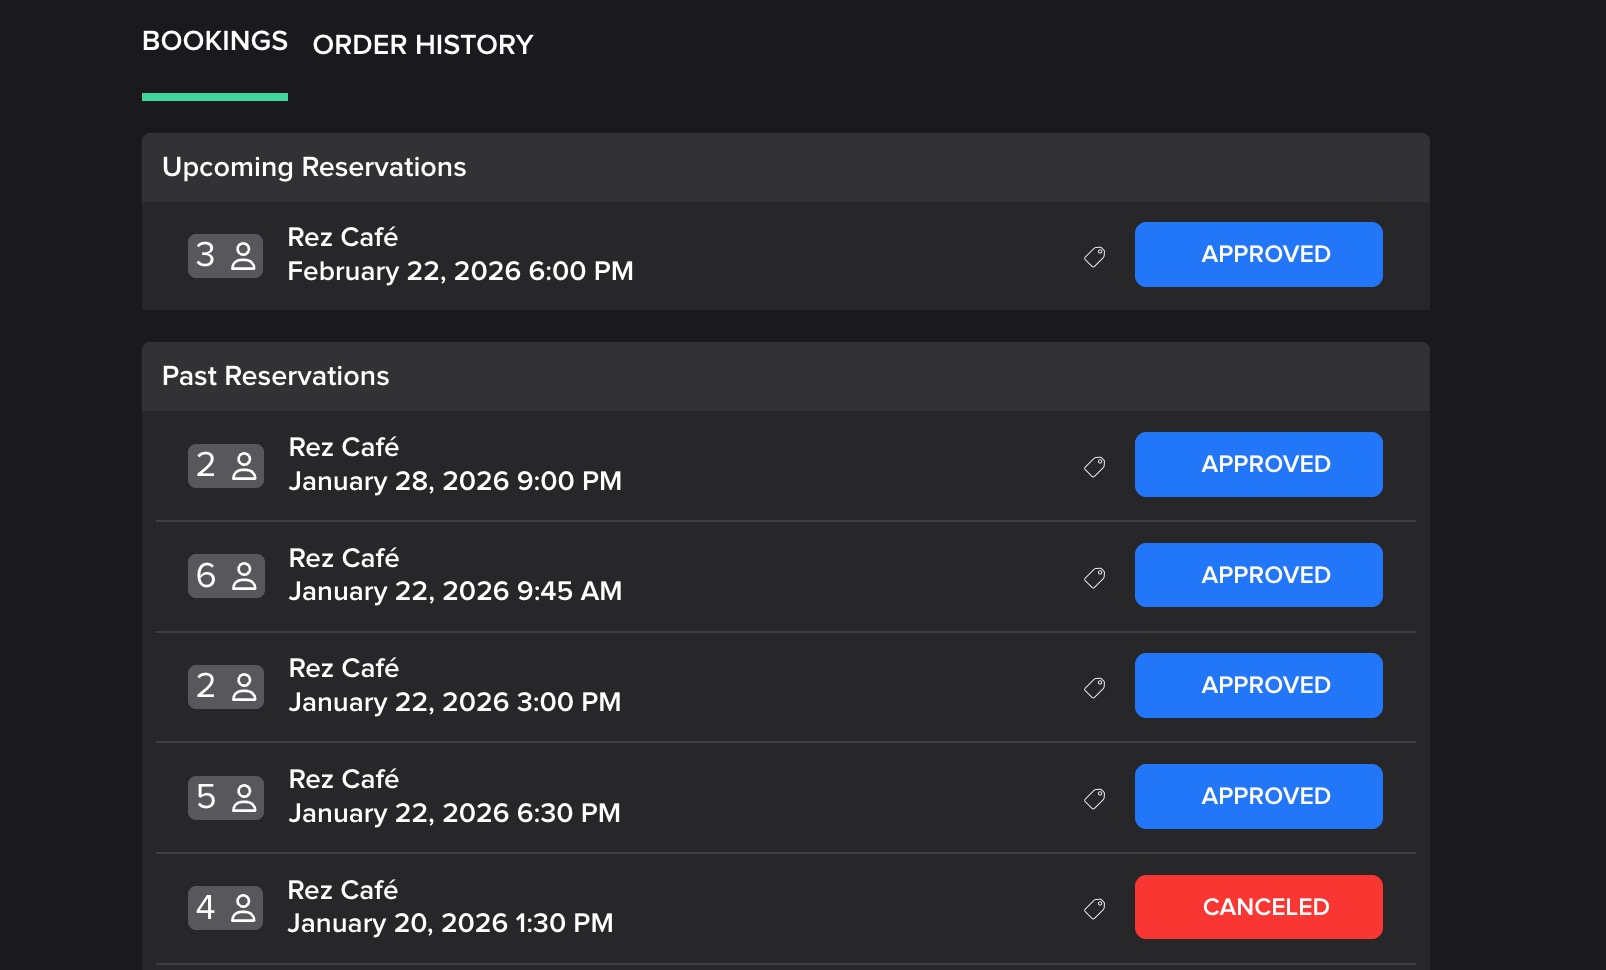Viewport: 1606px width, 970px height.
Task: Click tag icon for February 22 reservation
Action: [1095, 257]
